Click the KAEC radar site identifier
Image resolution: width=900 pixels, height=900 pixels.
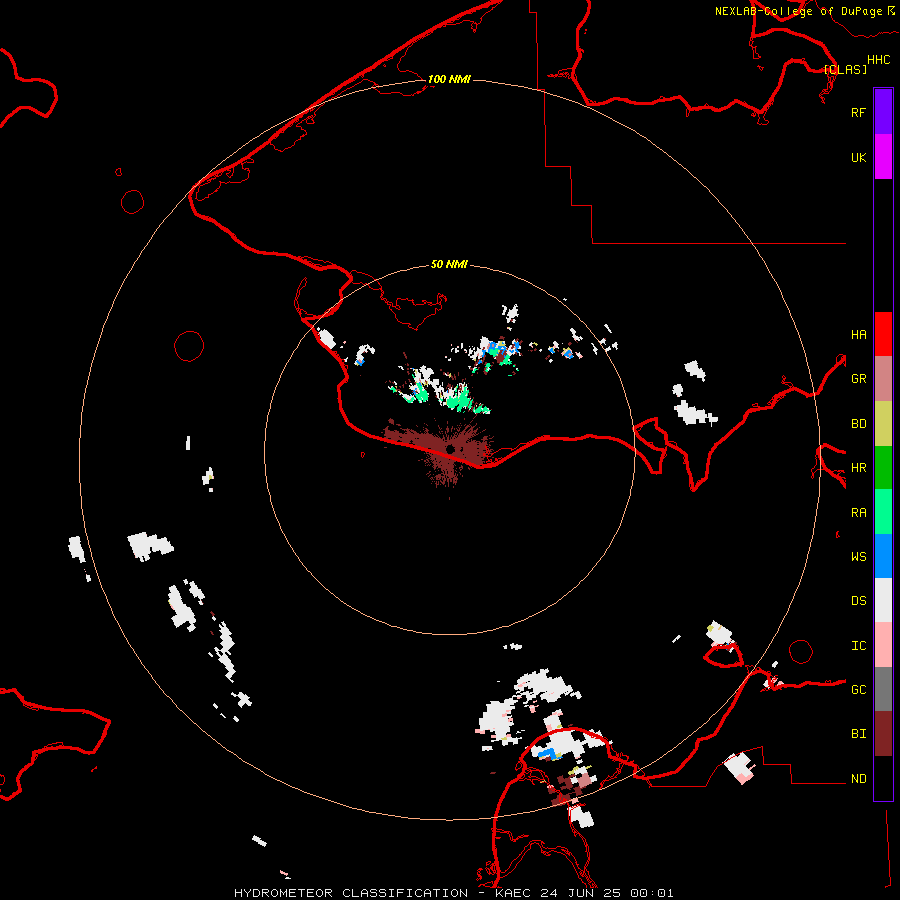tap(514, 893)
